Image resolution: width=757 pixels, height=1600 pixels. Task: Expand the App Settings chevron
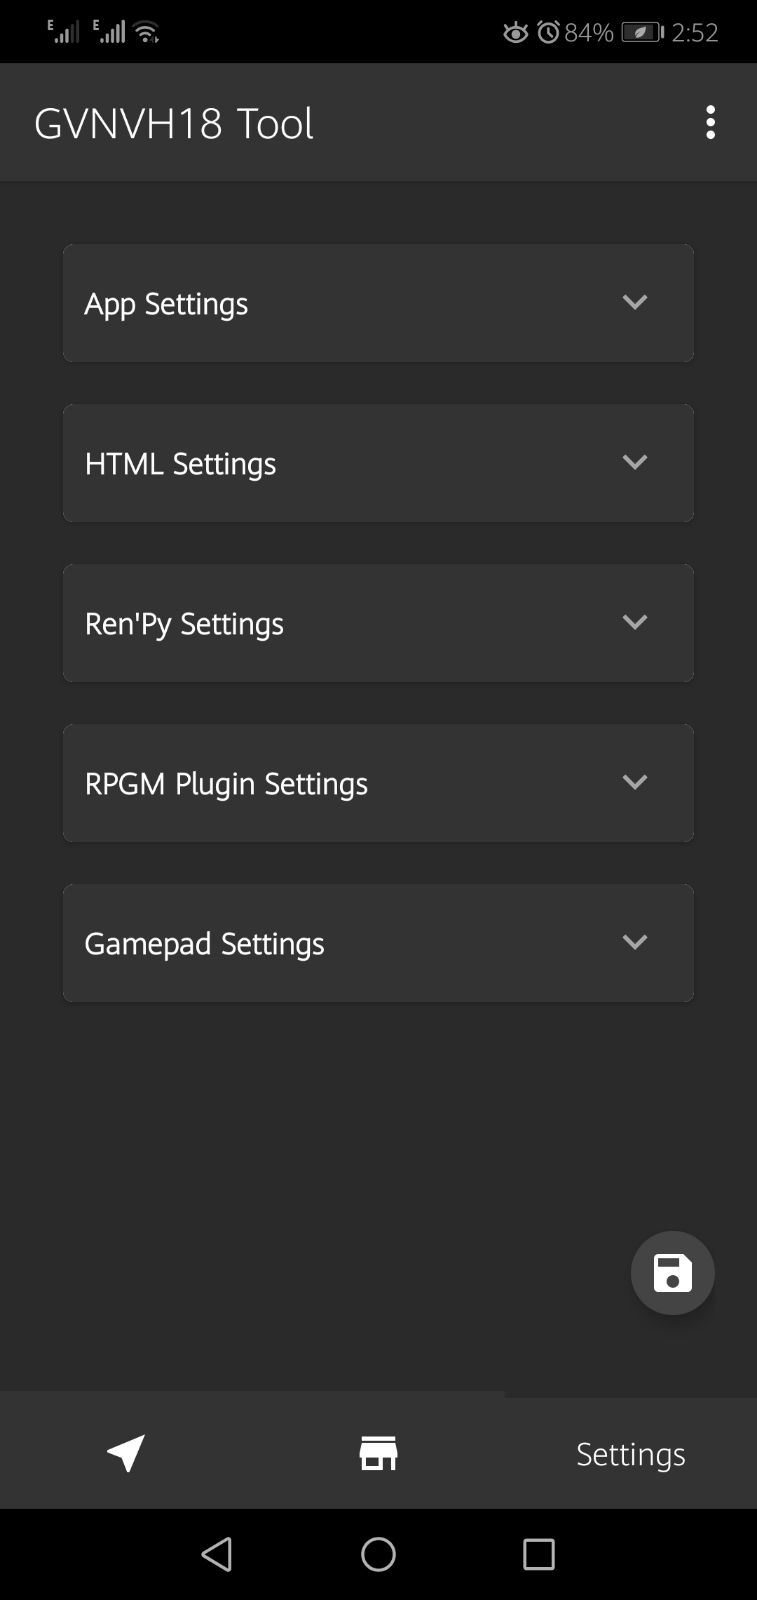(634, 302)
